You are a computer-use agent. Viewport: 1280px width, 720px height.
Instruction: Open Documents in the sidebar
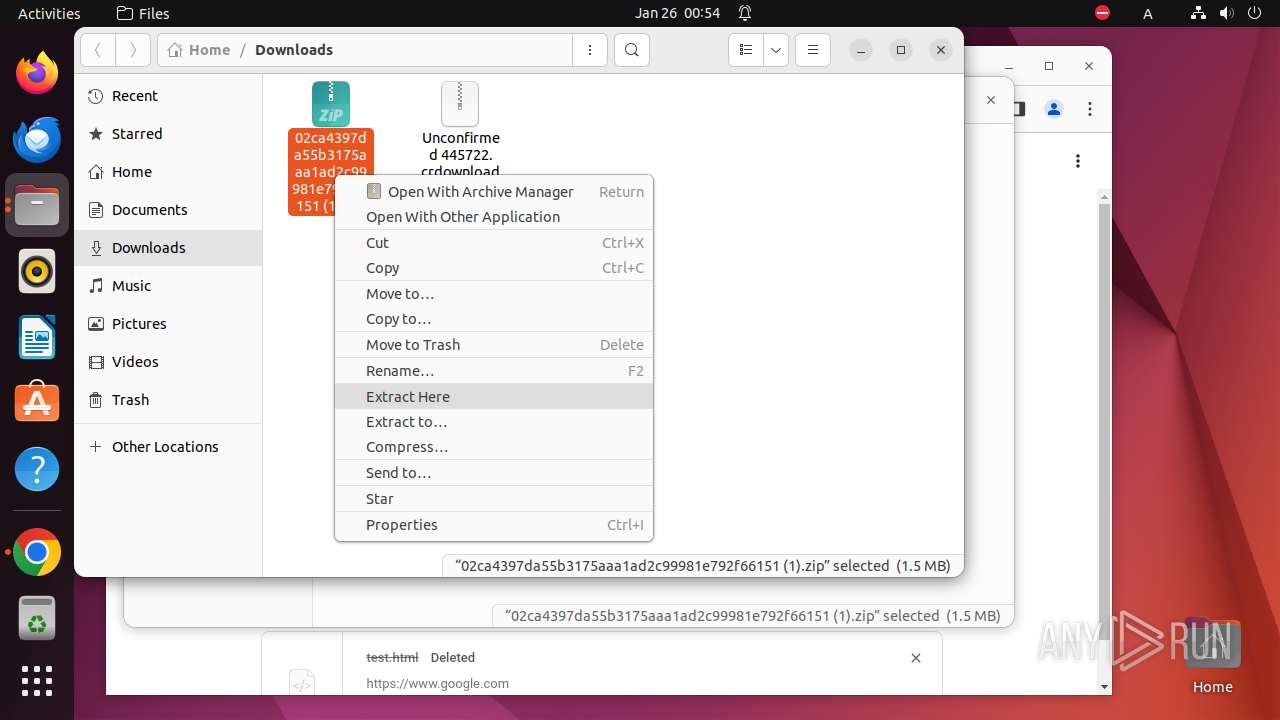point(168,210)
